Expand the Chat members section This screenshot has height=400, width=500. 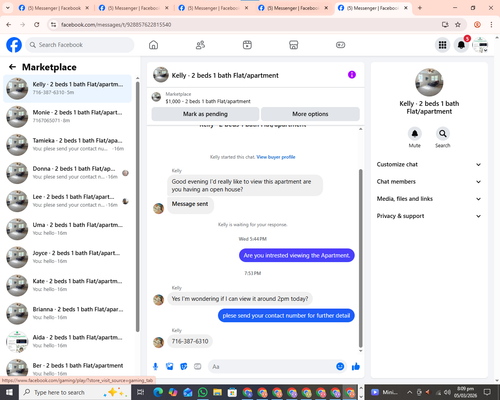[x=429, y=182]
